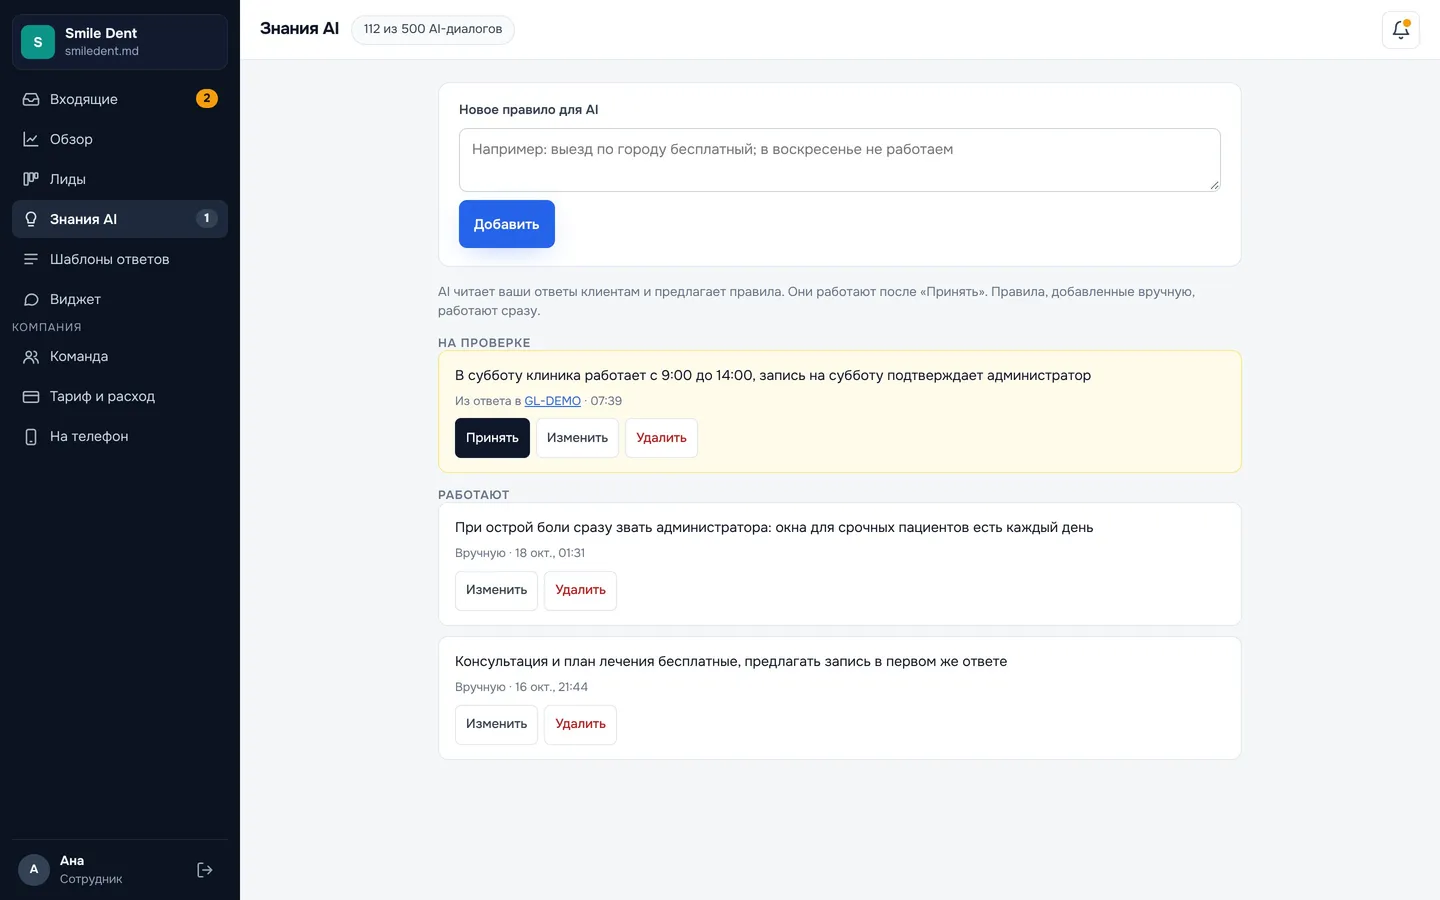
Task: Click the card icon beside Тариф и расход
Action: pos(31,397)
